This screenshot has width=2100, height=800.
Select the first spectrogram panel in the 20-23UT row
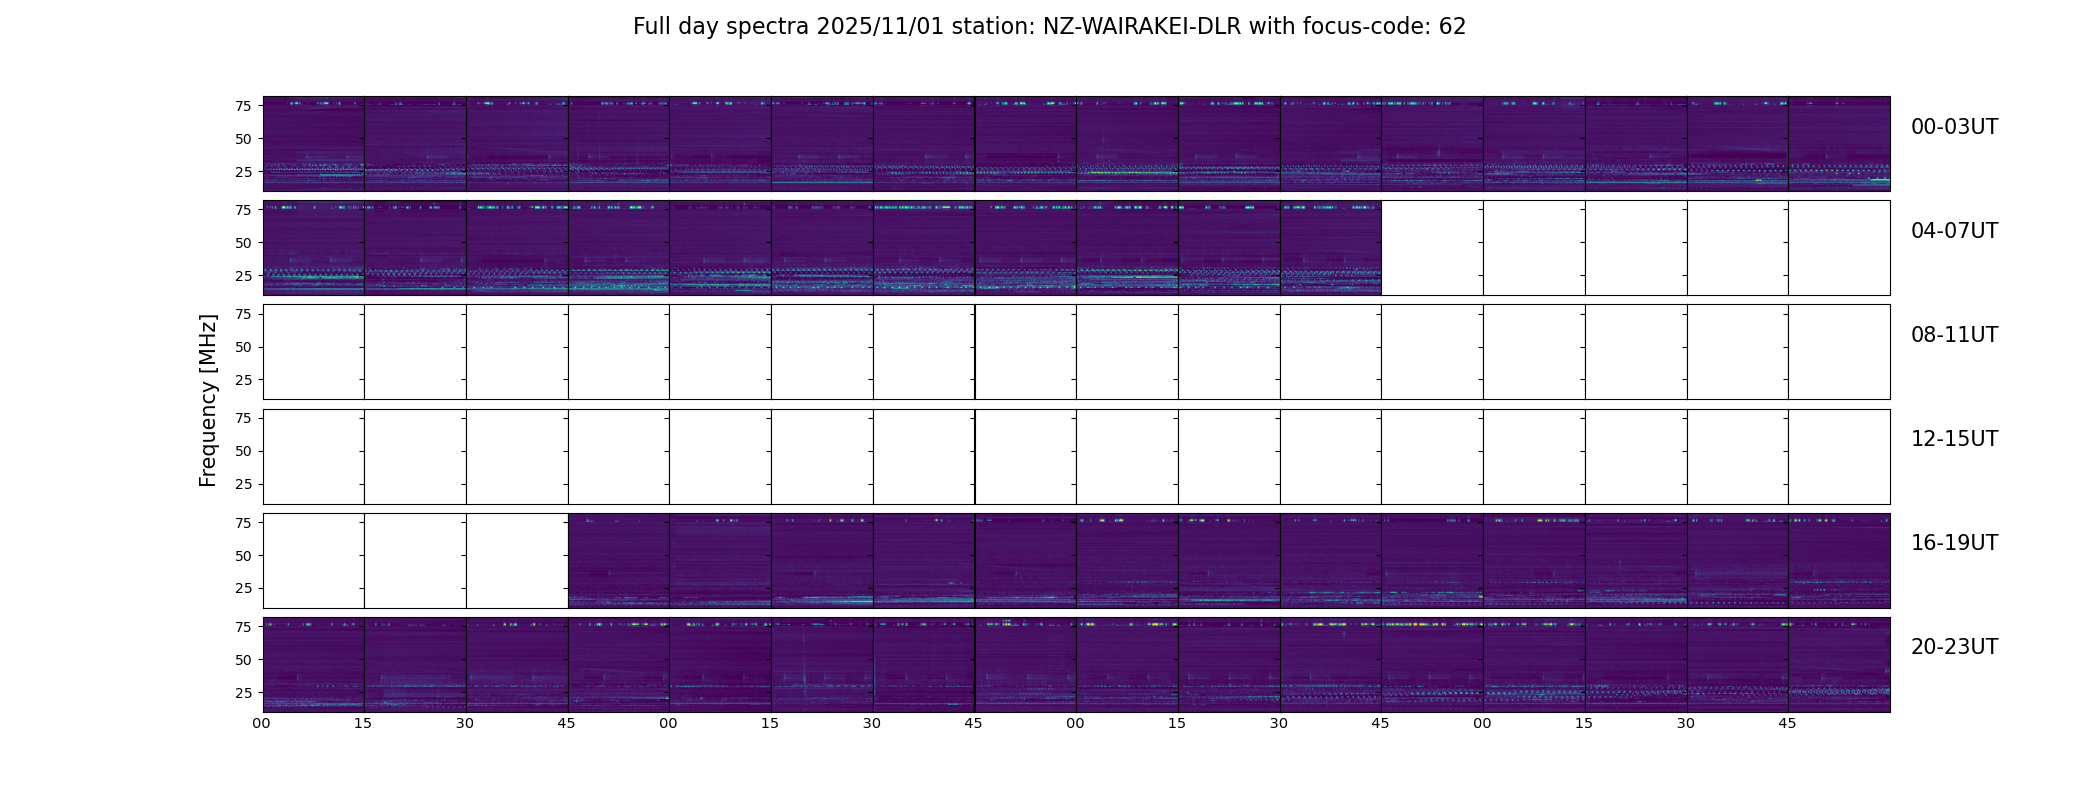(314, 664)
